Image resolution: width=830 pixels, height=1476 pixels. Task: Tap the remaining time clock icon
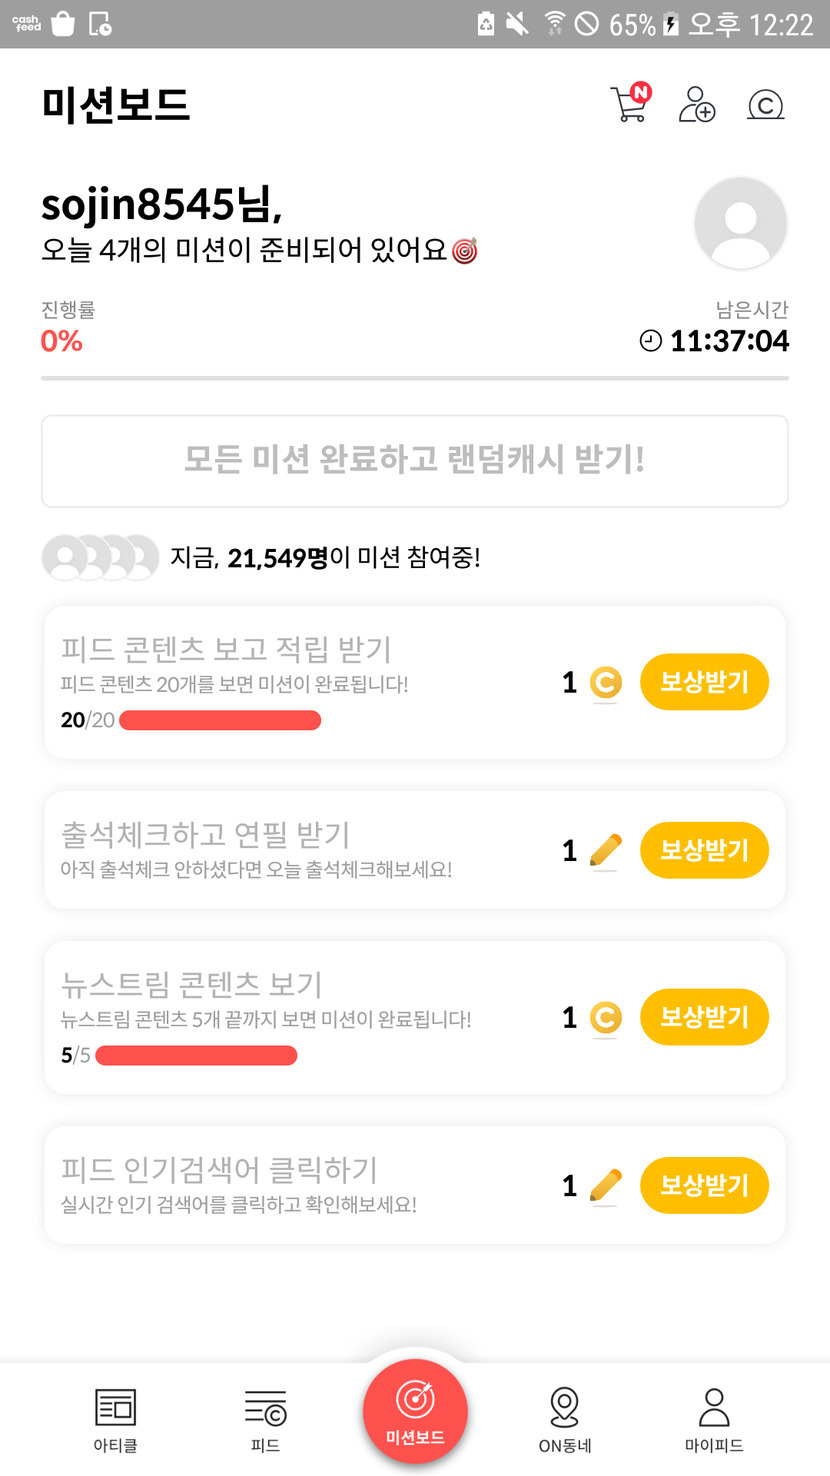coord(650,342)
